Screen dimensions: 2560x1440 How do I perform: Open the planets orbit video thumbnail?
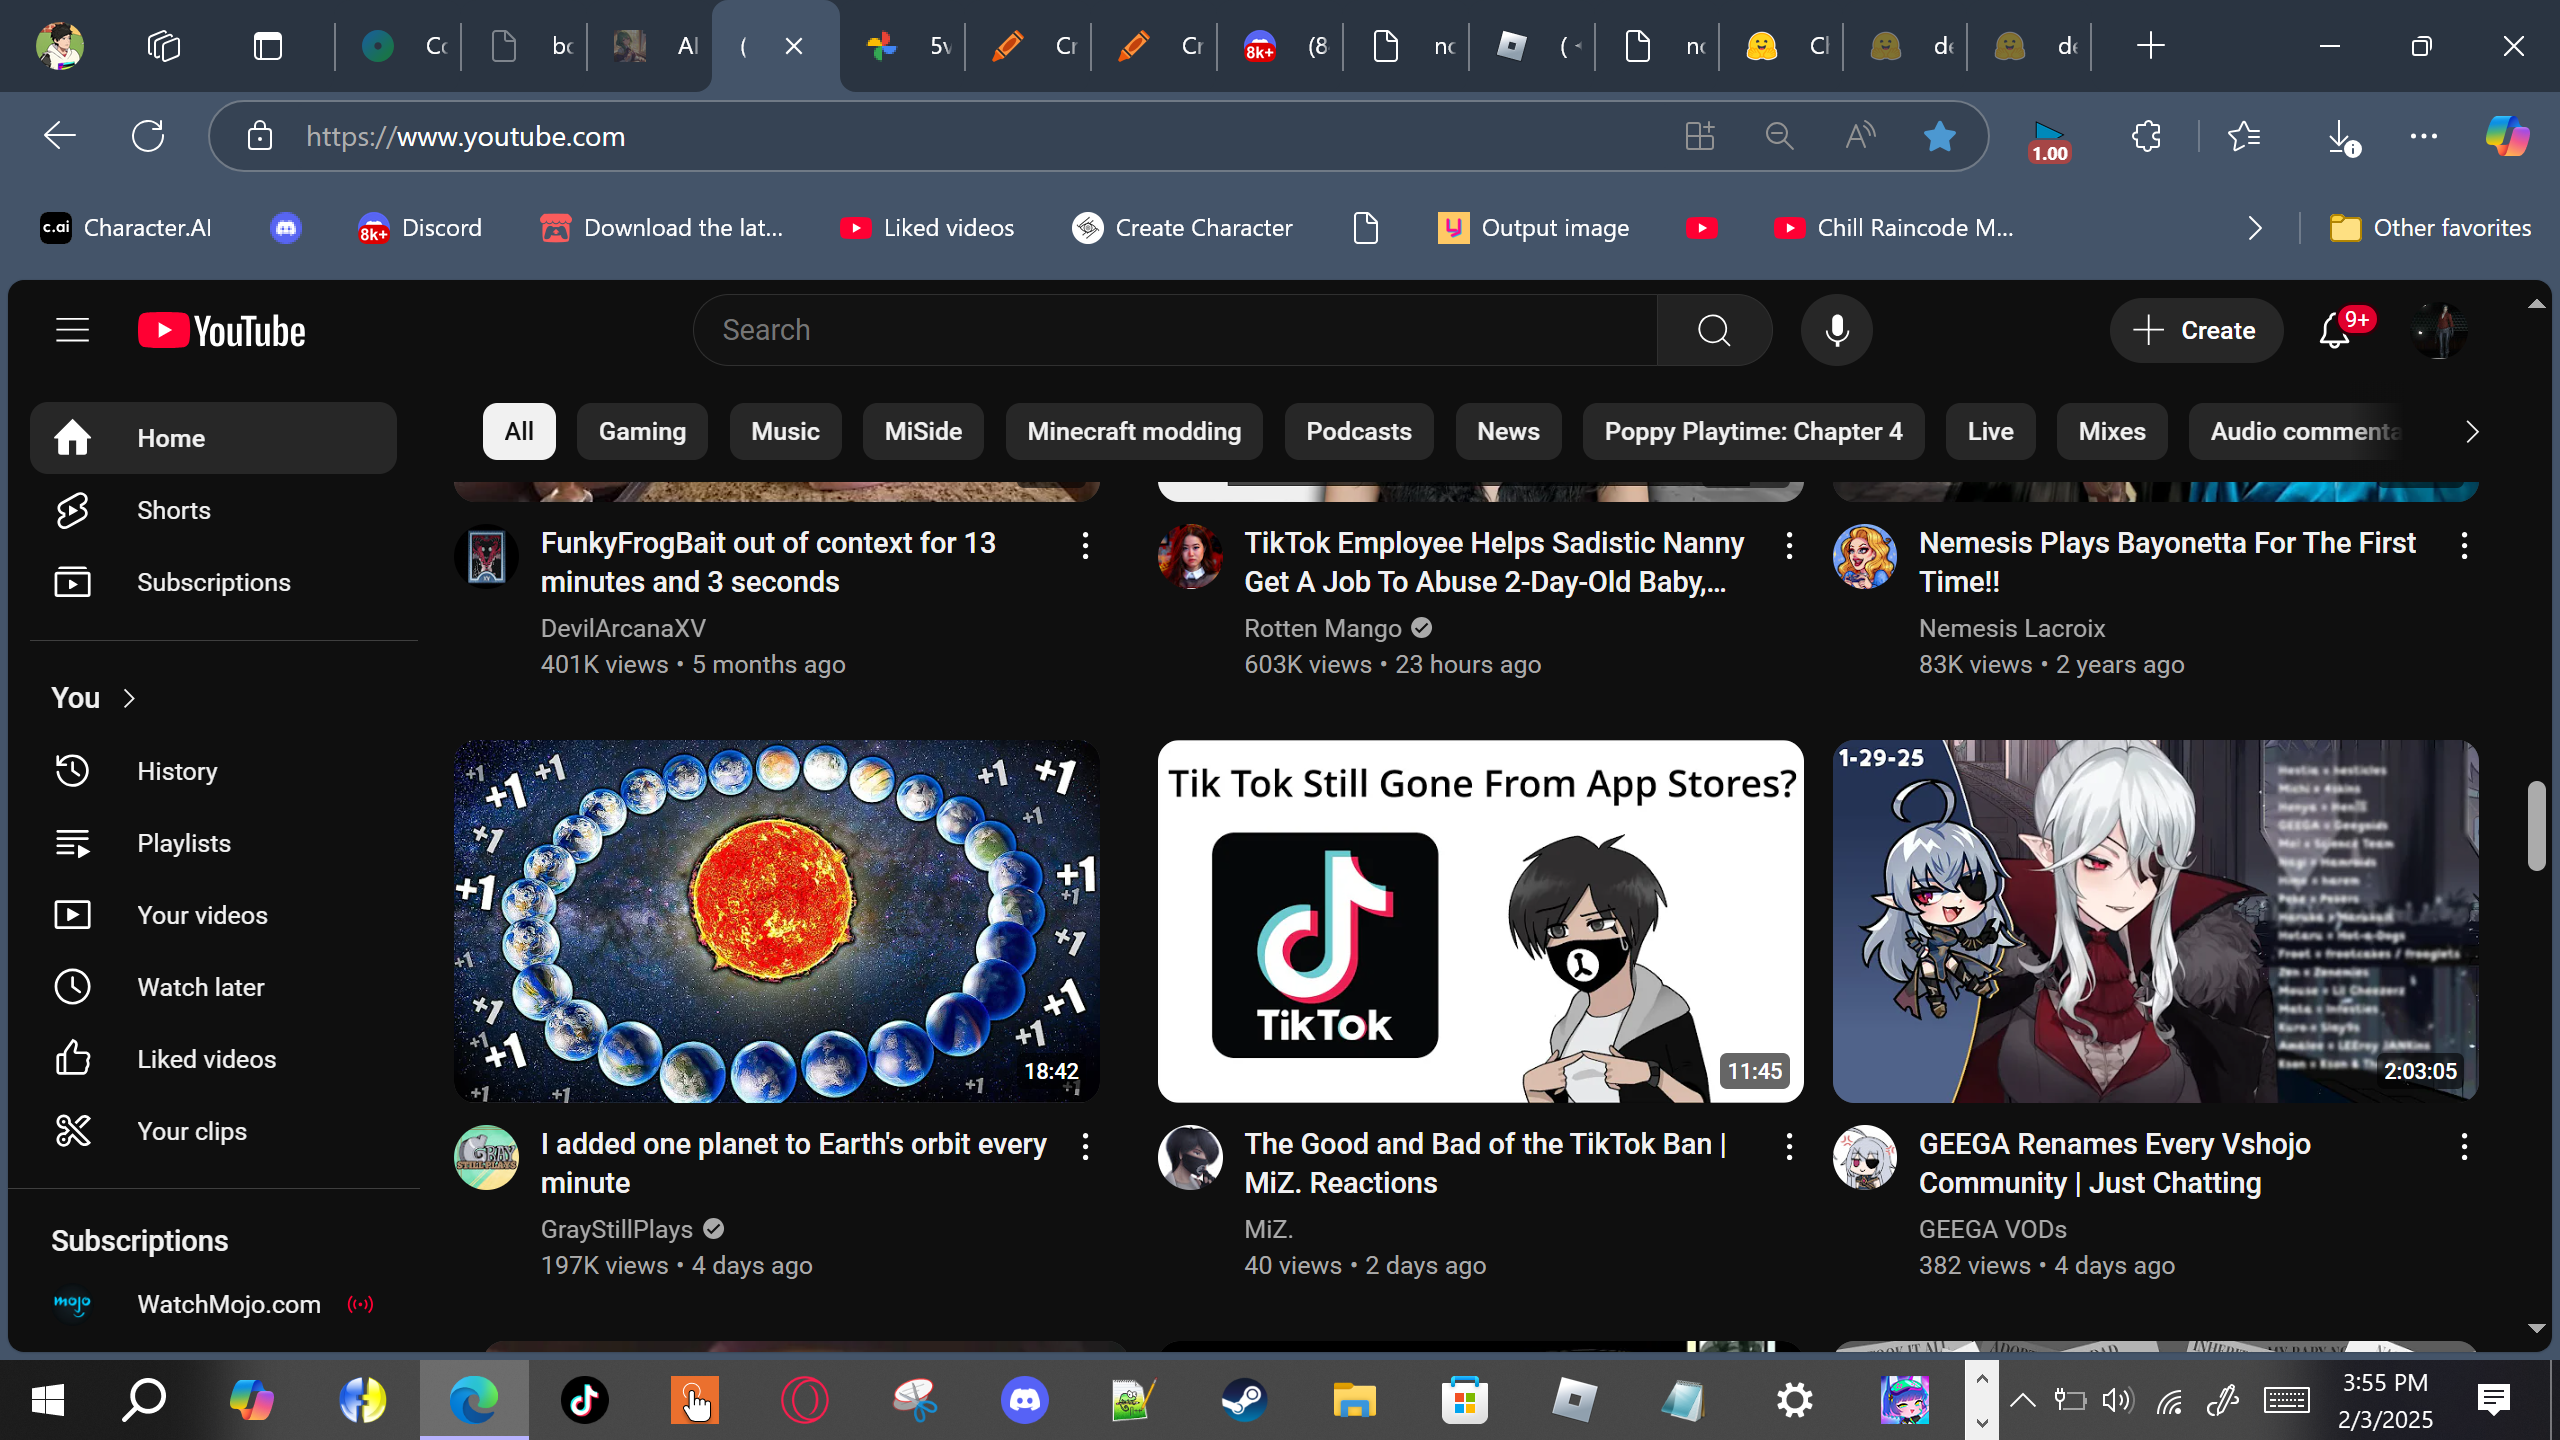(776, 921)
